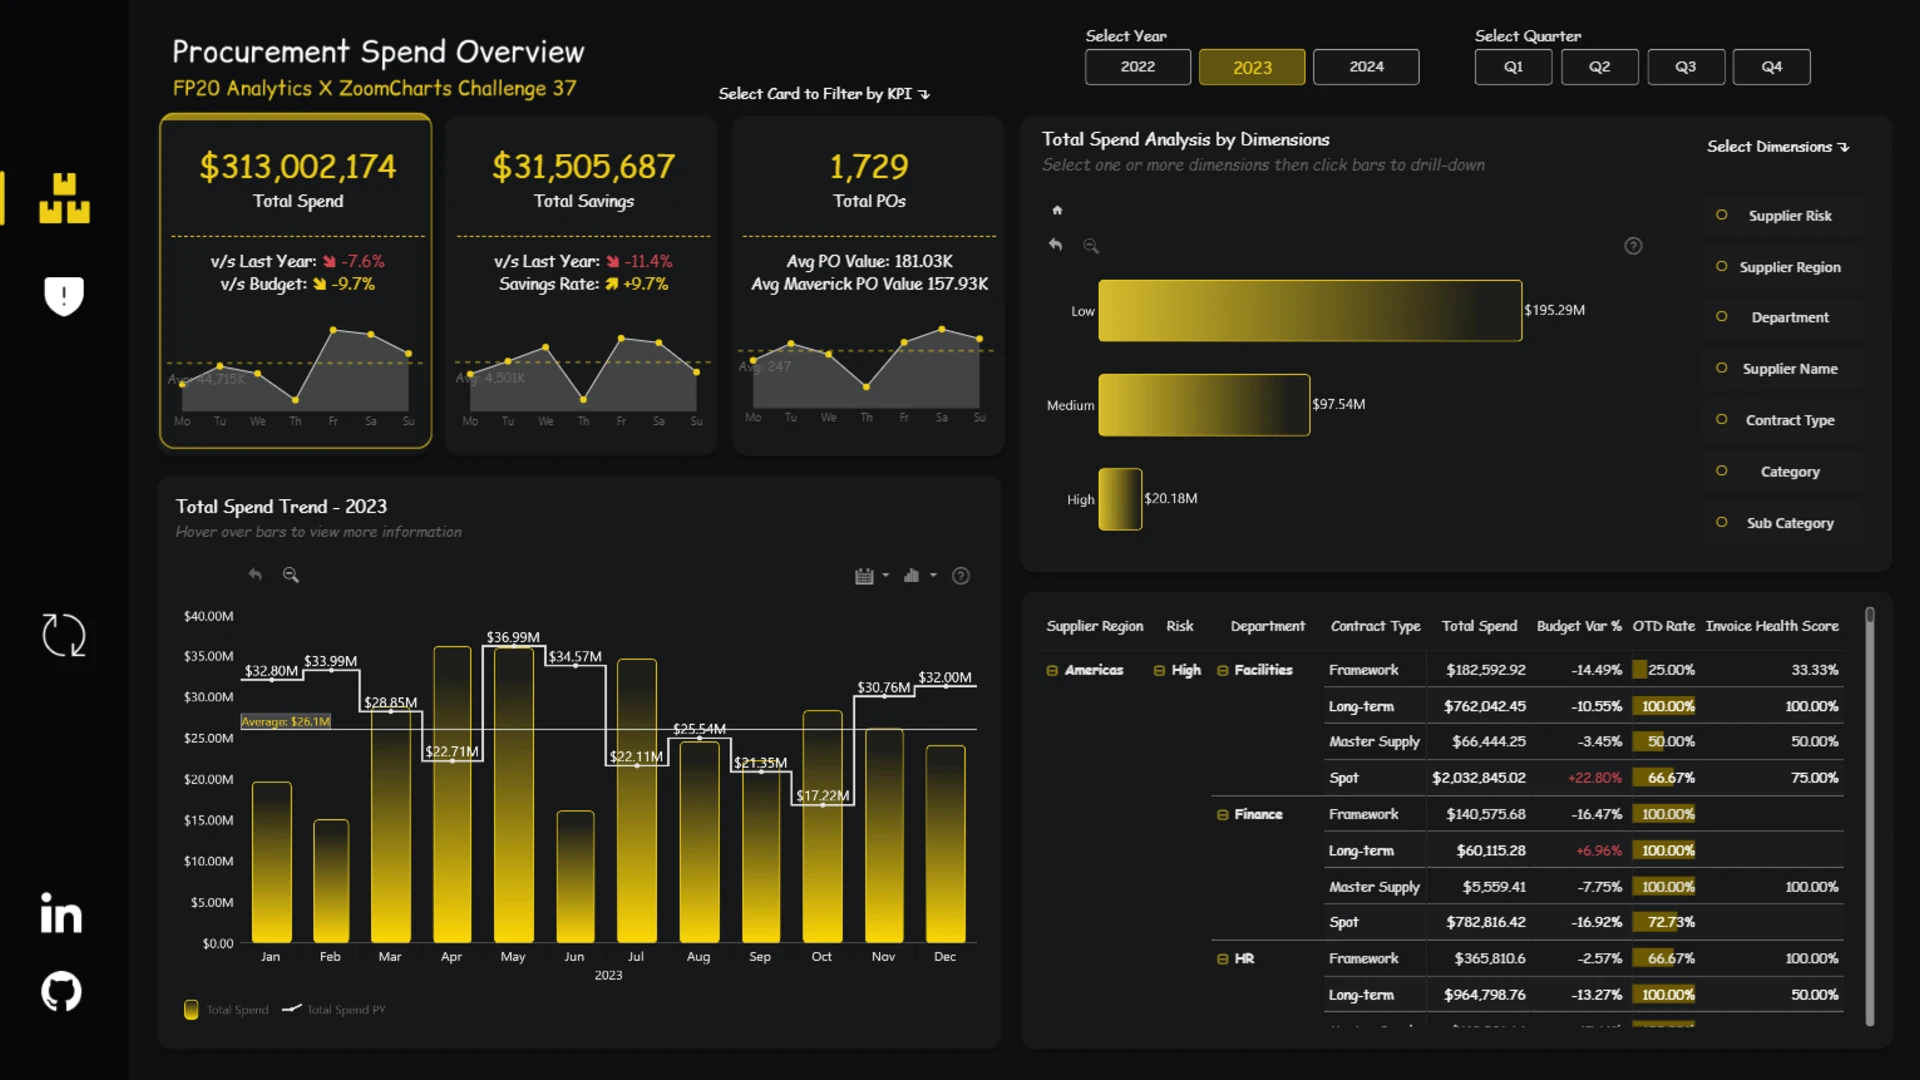Select the Supplier Risk dimension
Image resolution: width=1920 pixels, height=1080 pixels.
(x=1781, y=216)
